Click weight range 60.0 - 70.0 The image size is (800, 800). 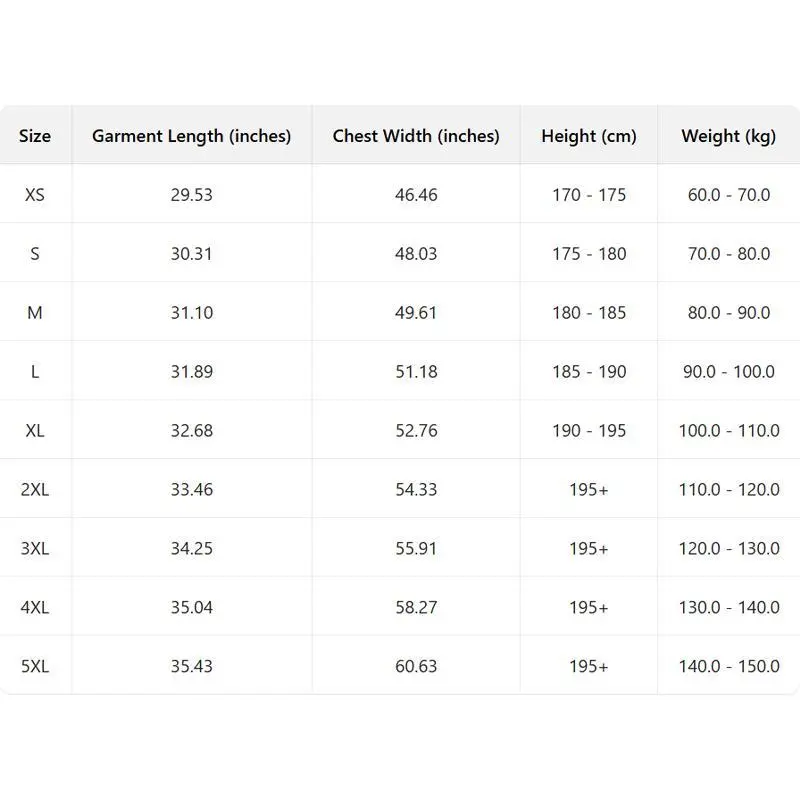729,195
